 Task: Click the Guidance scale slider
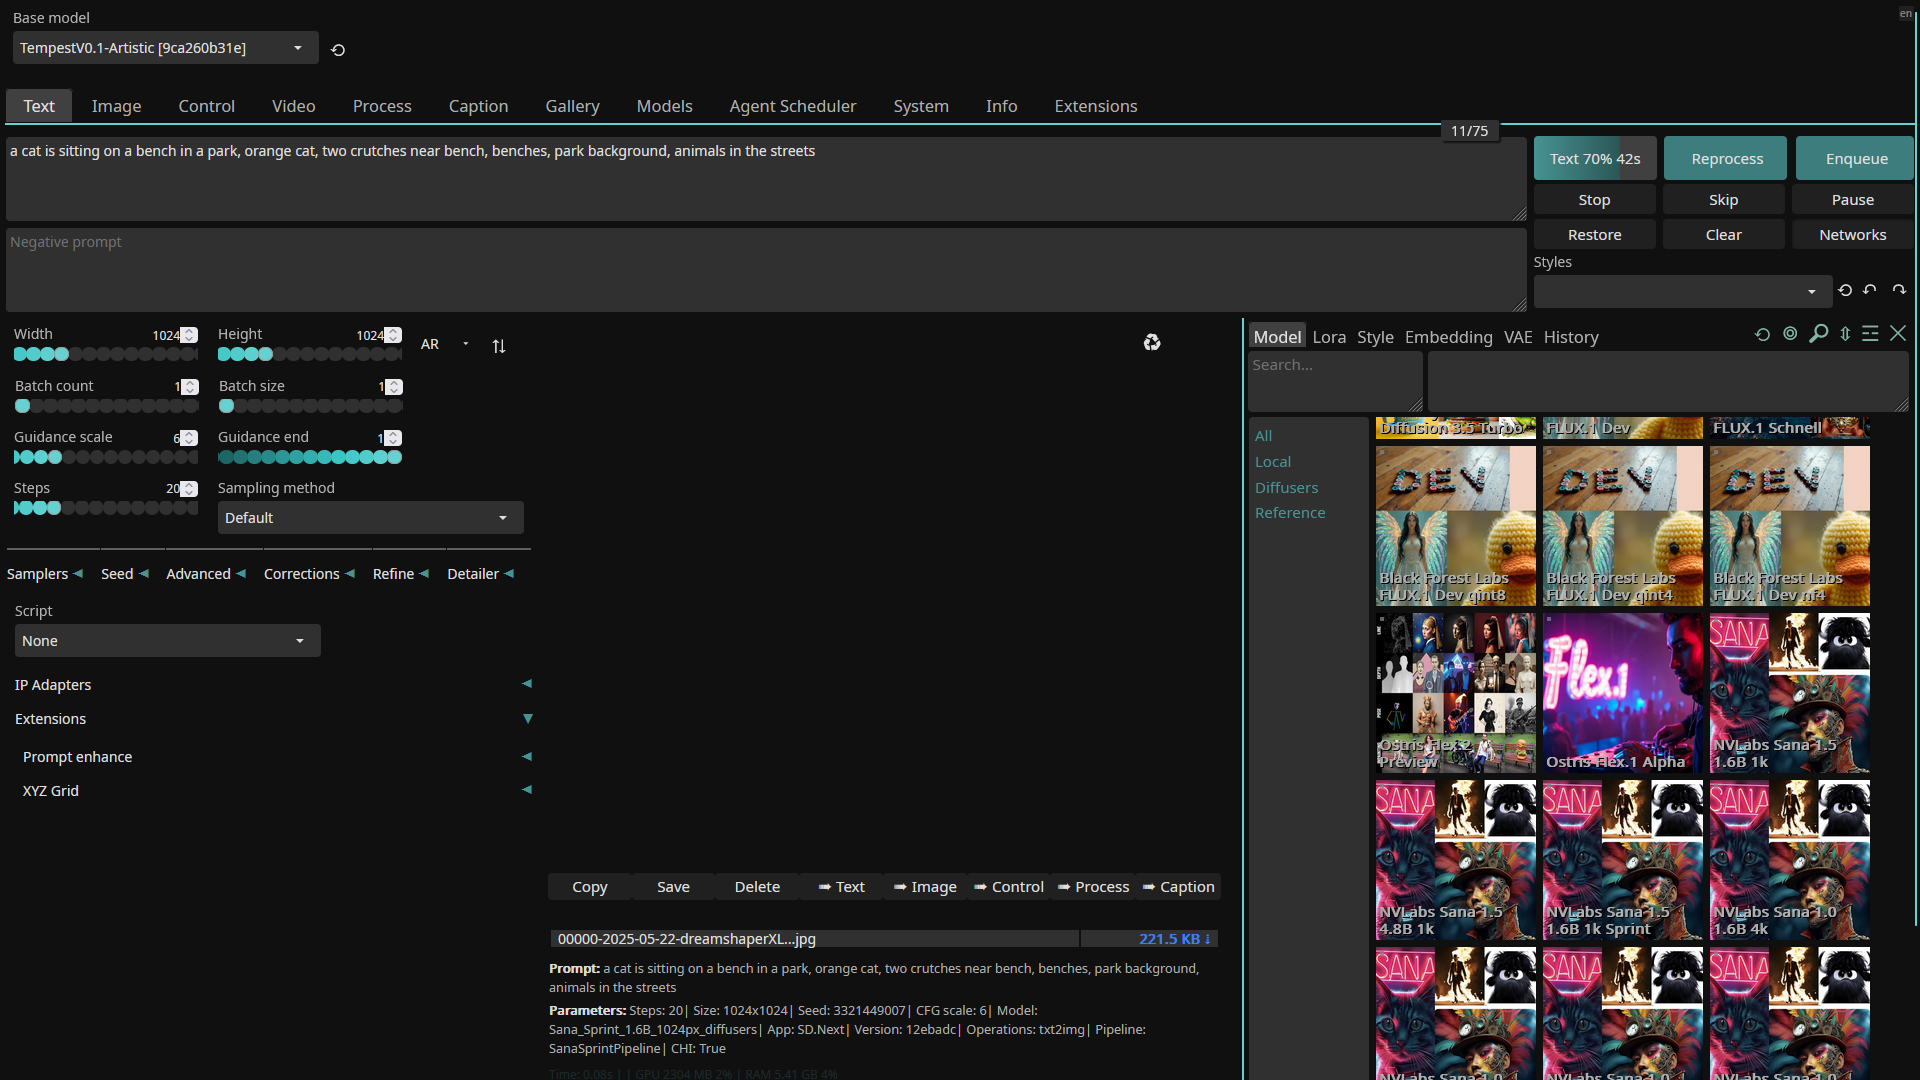[x=105, y=457]
